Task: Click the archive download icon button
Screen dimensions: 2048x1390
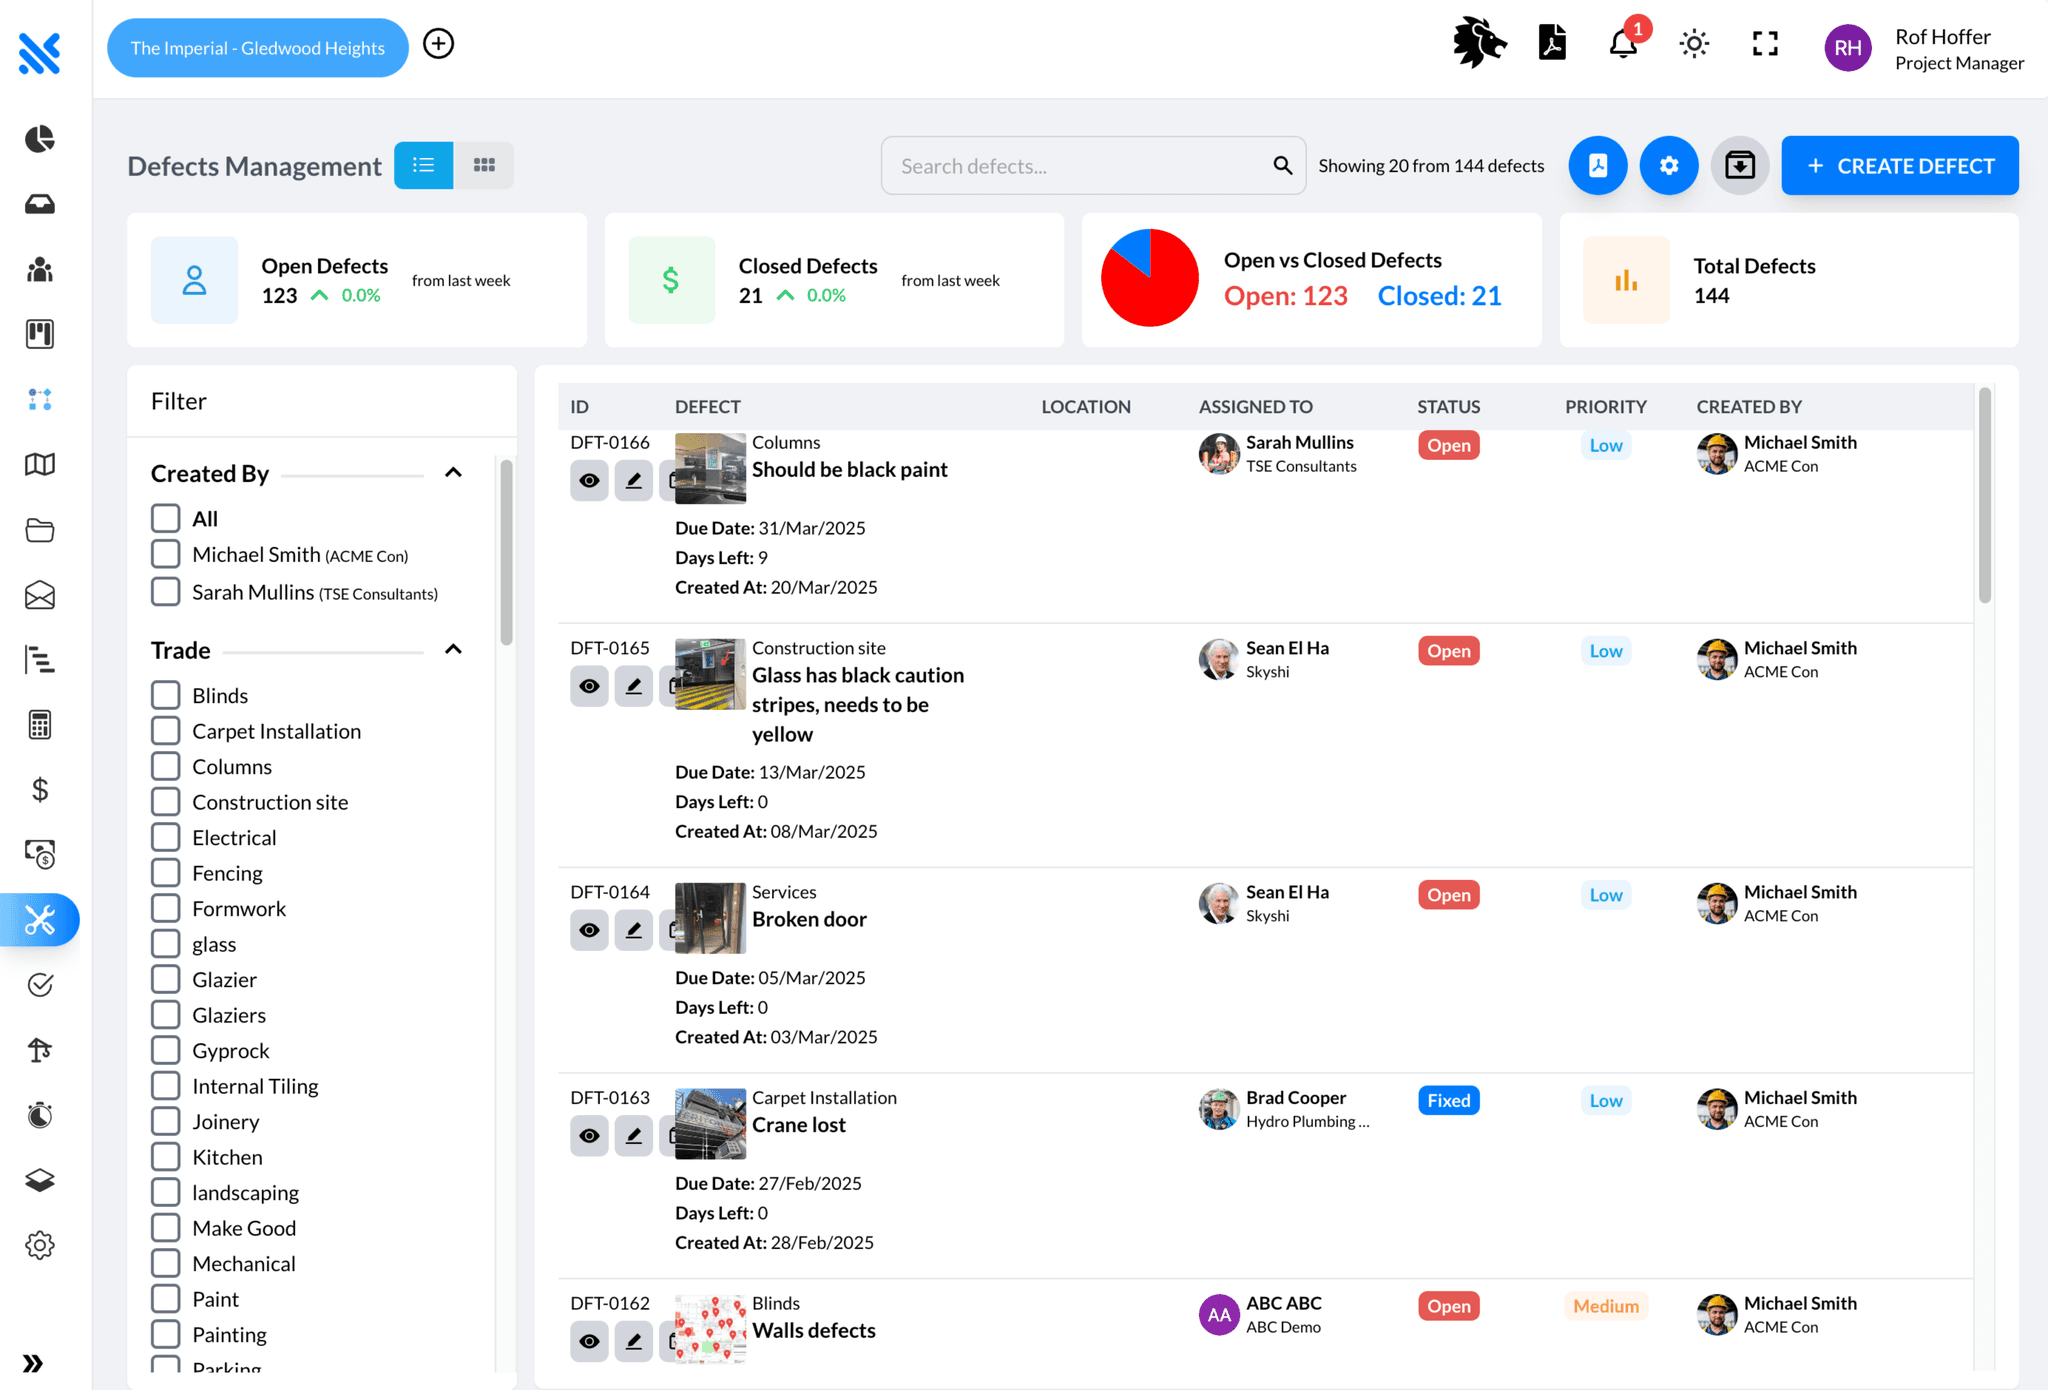Action: [x=1739, y=166]
